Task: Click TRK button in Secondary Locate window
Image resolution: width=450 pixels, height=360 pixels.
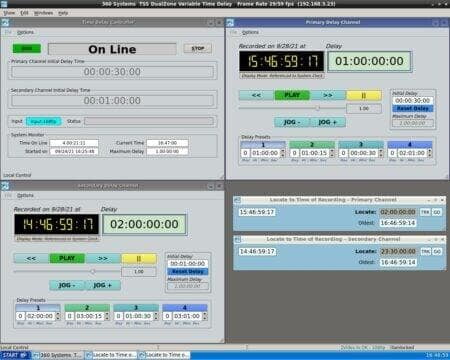Action: click(425, 251)
